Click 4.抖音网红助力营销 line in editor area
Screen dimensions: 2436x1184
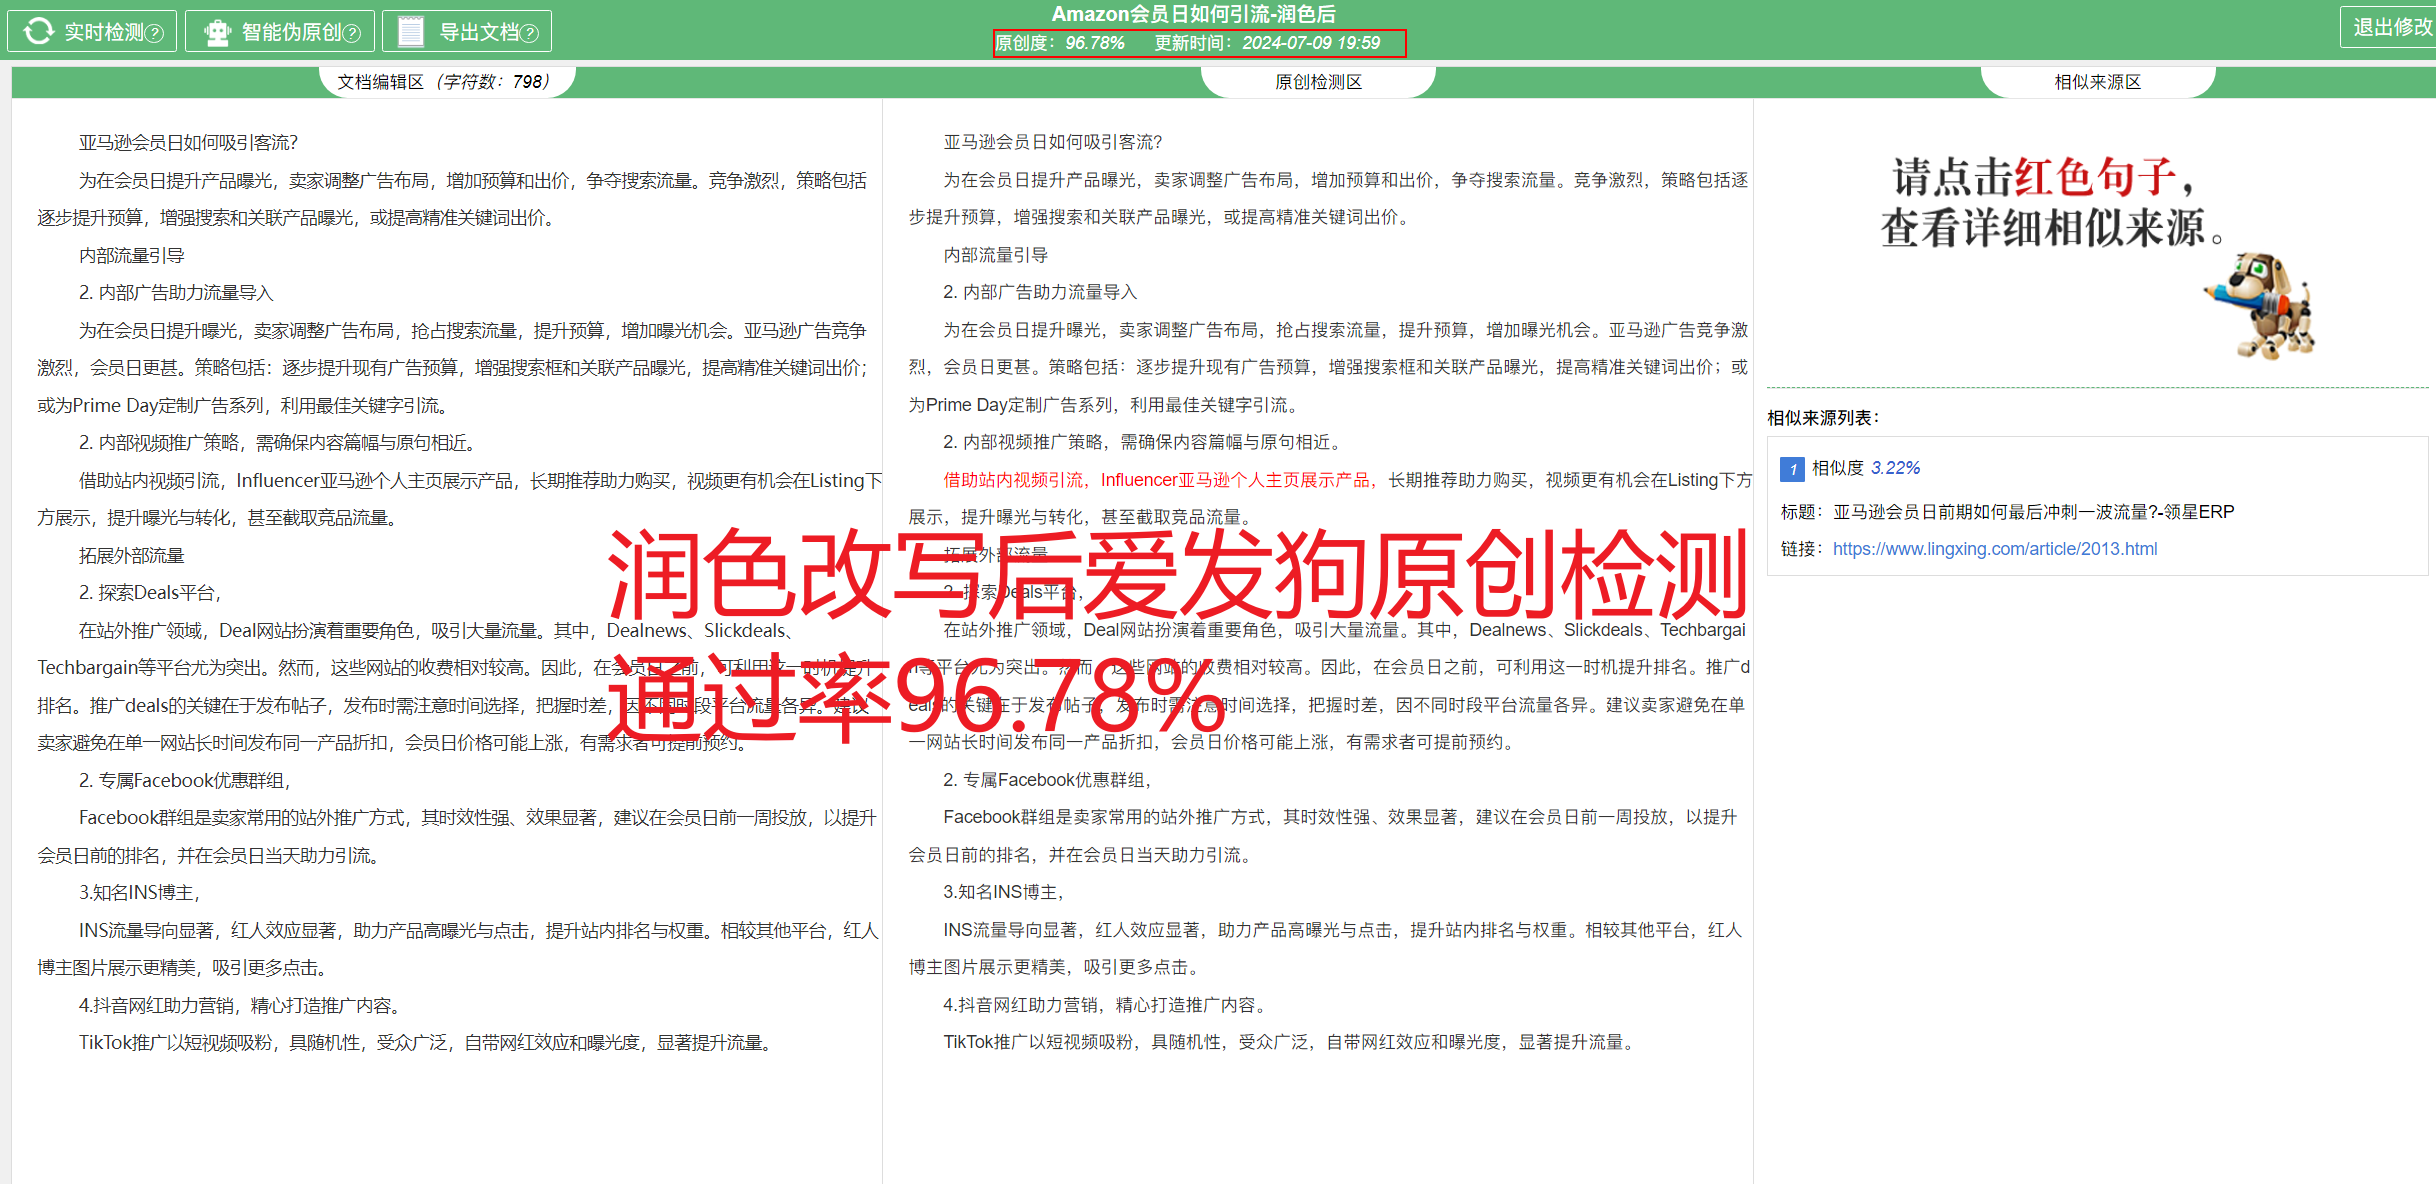point(240,1006)
